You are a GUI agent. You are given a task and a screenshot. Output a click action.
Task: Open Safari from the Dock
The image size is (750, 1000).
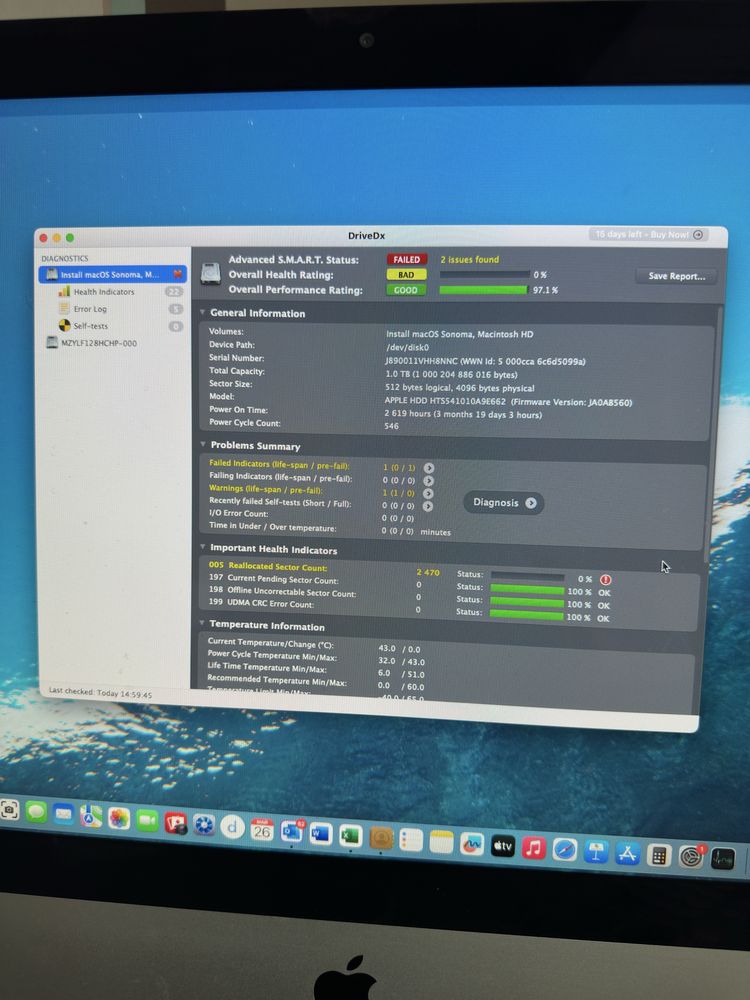[x=564, y=850]
